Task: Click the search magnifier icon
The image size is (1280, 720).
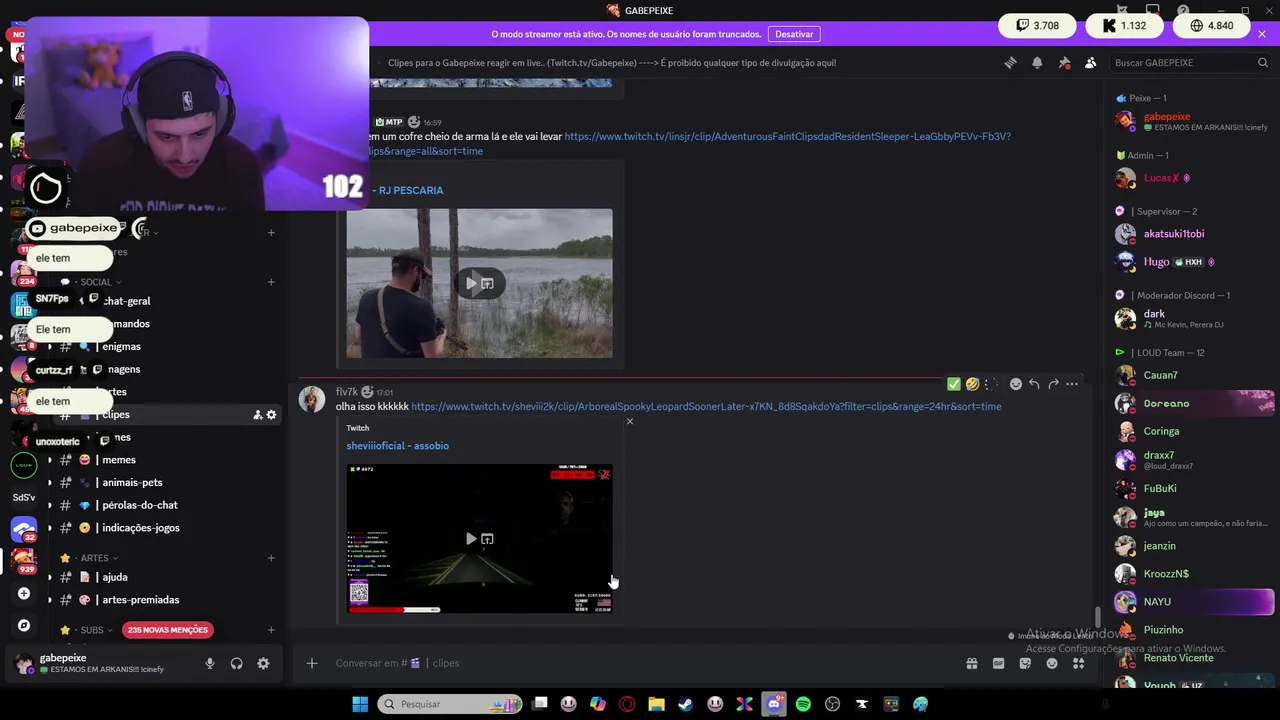Action: [x=1263, y=62]
